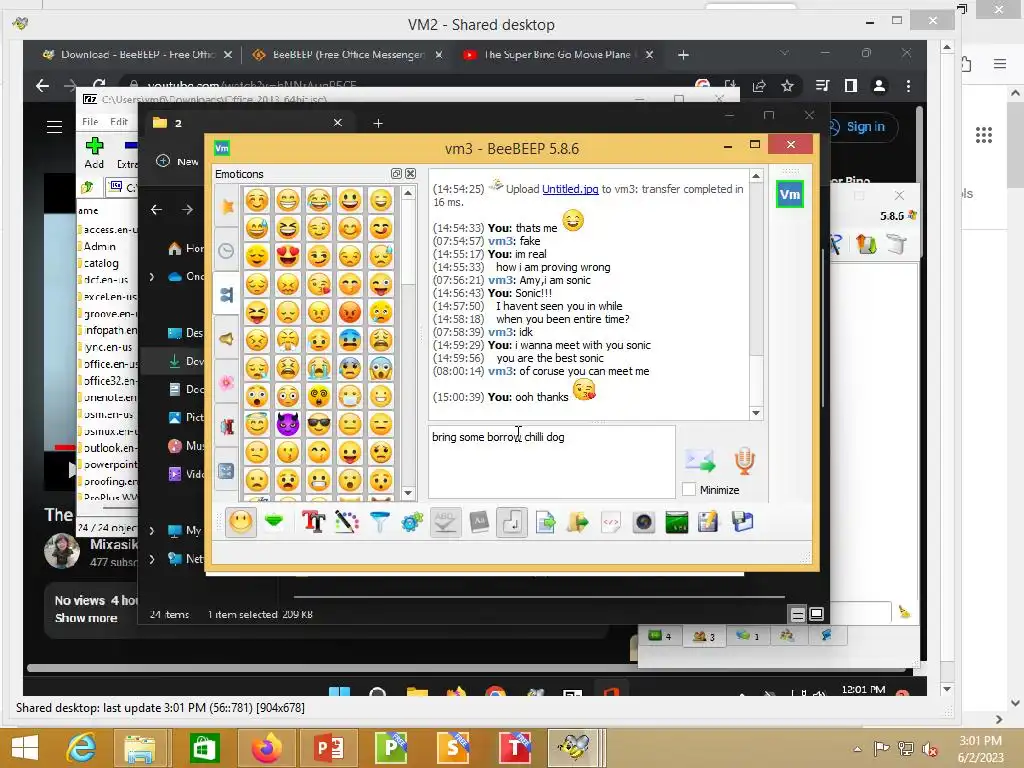Viewport: 1024px width, 768px height.
Task: Open the Untitled.jpg link in chat
Action: point(570,189)
